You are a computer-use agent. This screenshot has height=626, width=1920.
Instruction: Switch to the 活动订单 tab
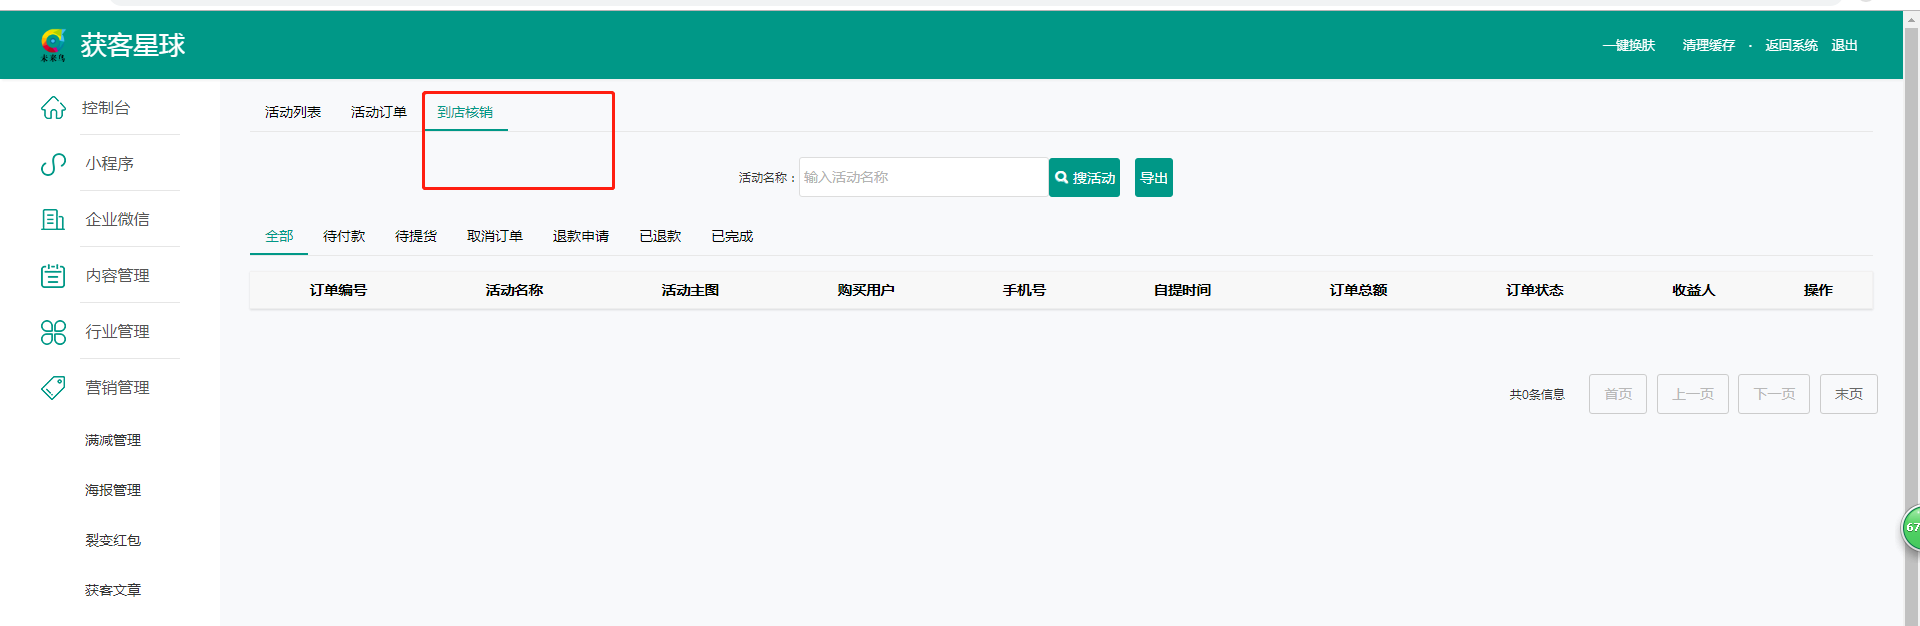pos(379,112)
